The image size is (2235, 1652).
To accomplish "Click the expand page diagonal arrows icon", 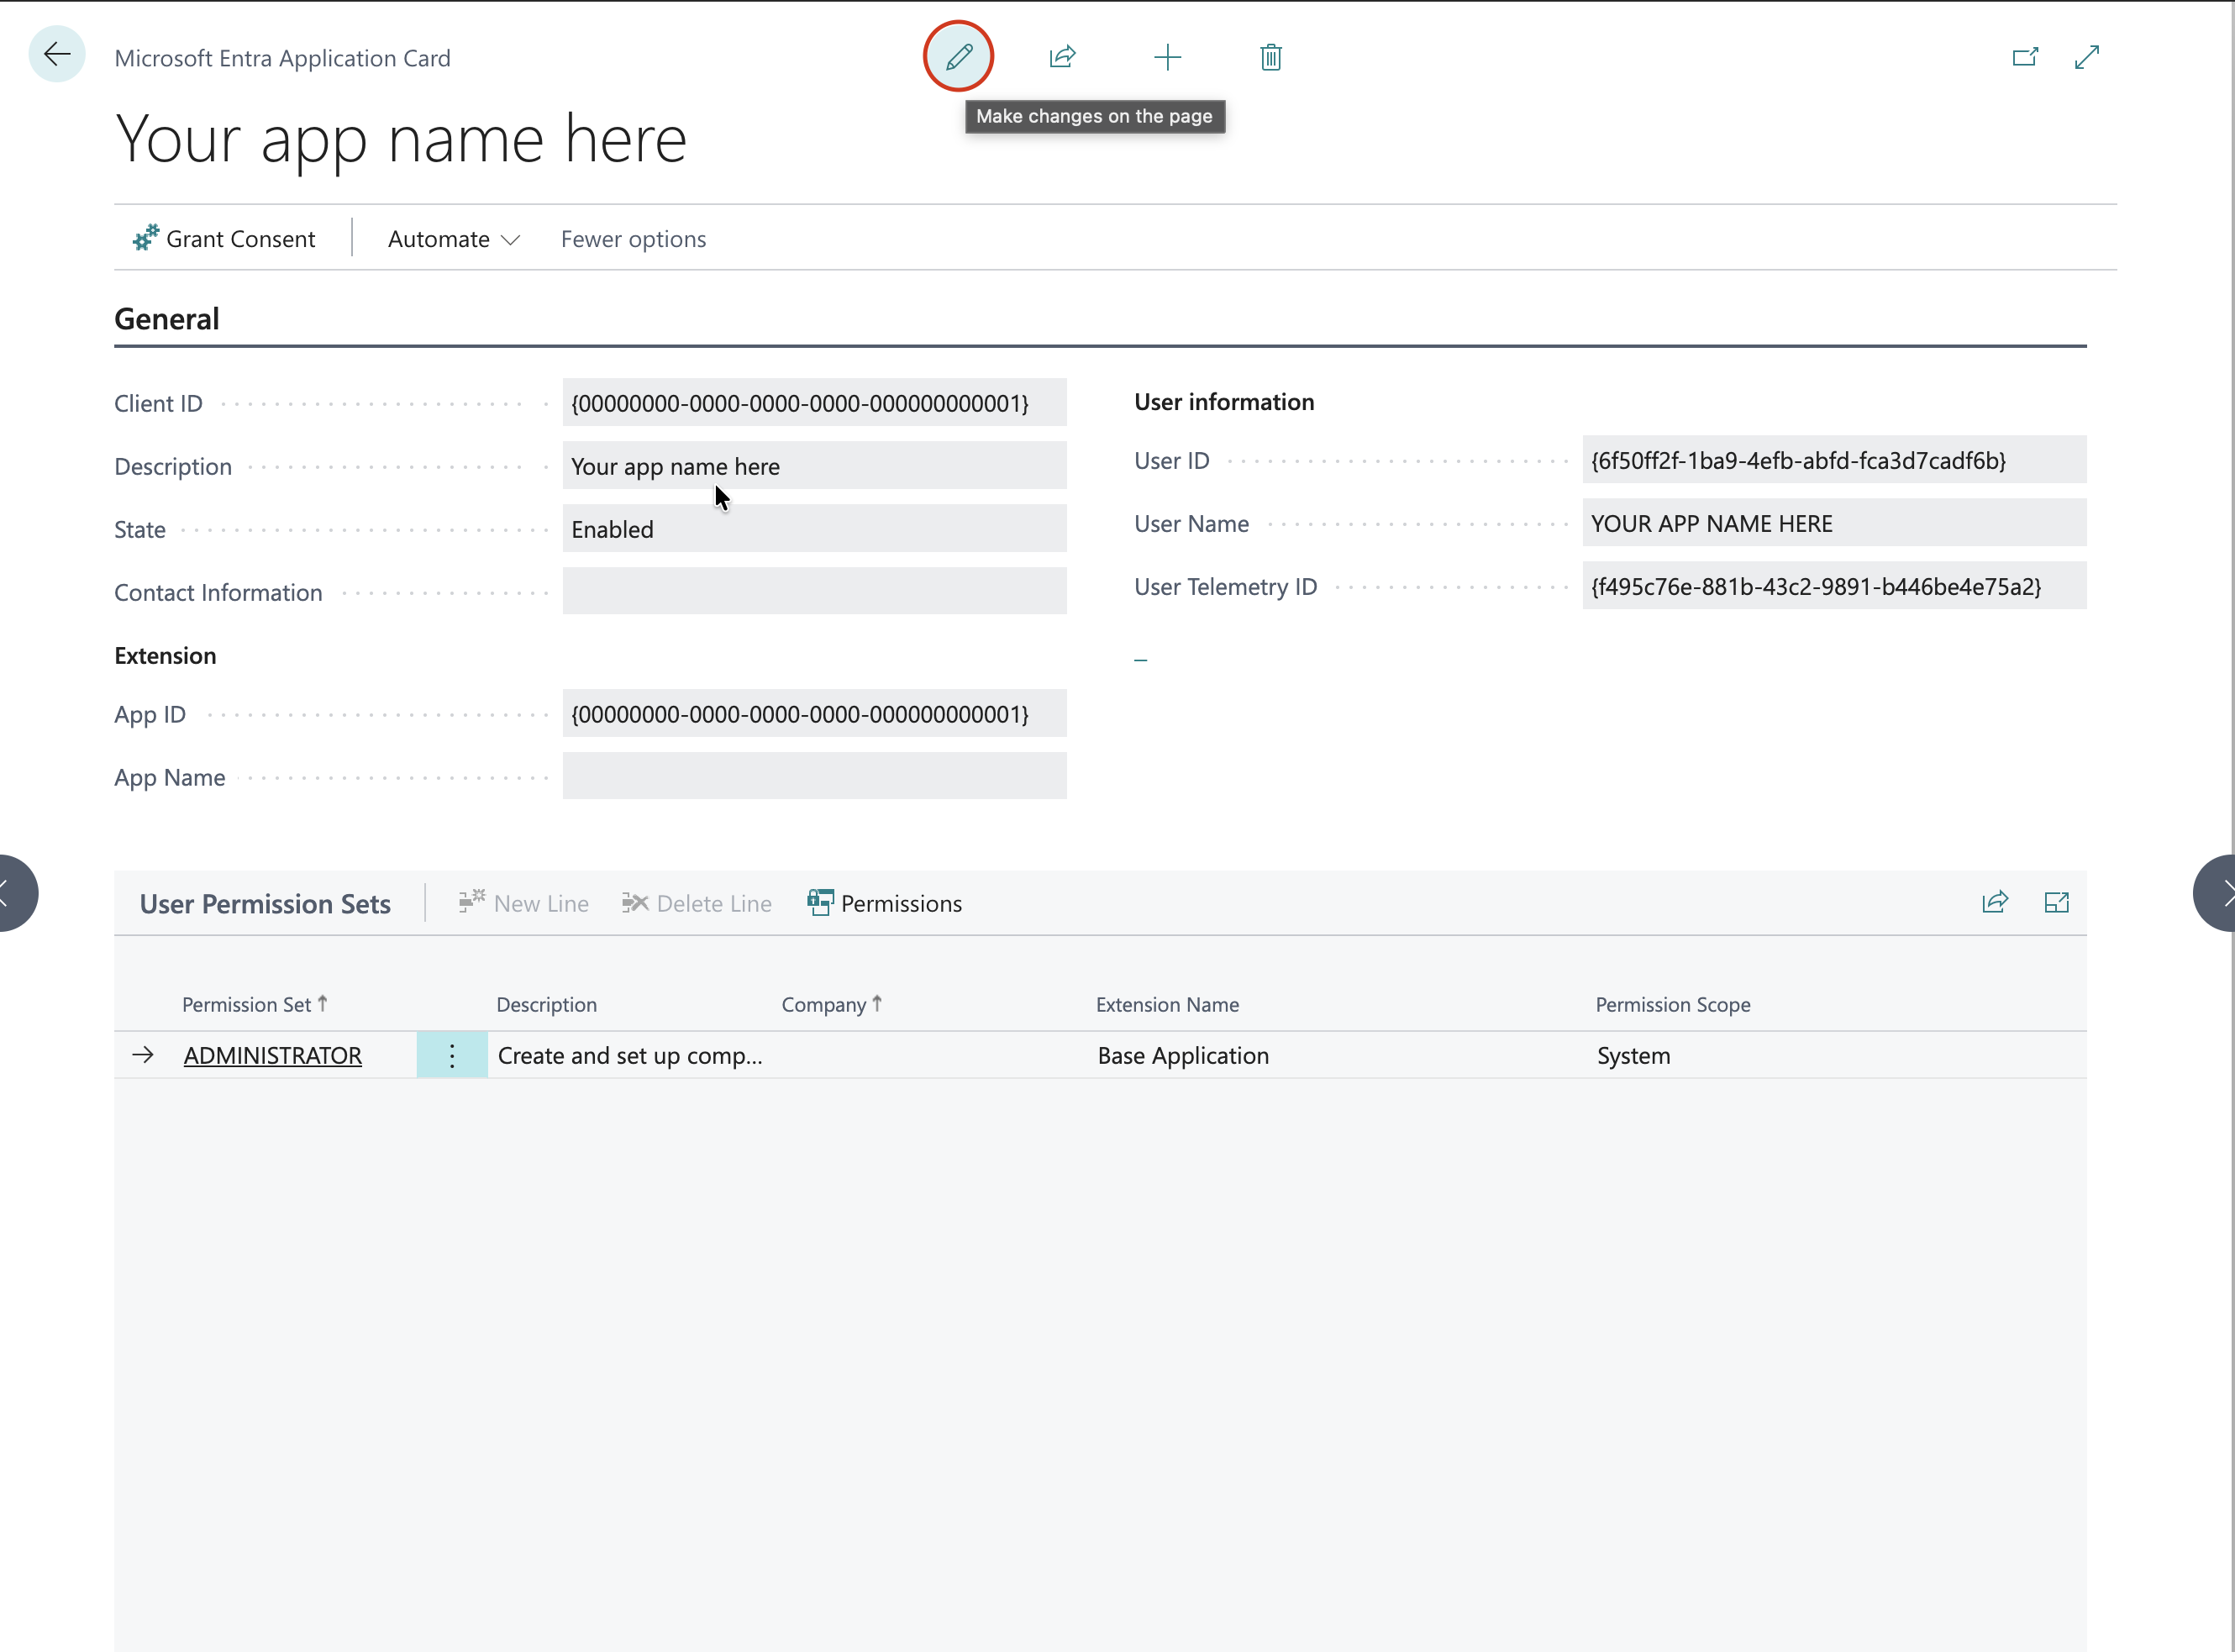I will pos(2087,57).
